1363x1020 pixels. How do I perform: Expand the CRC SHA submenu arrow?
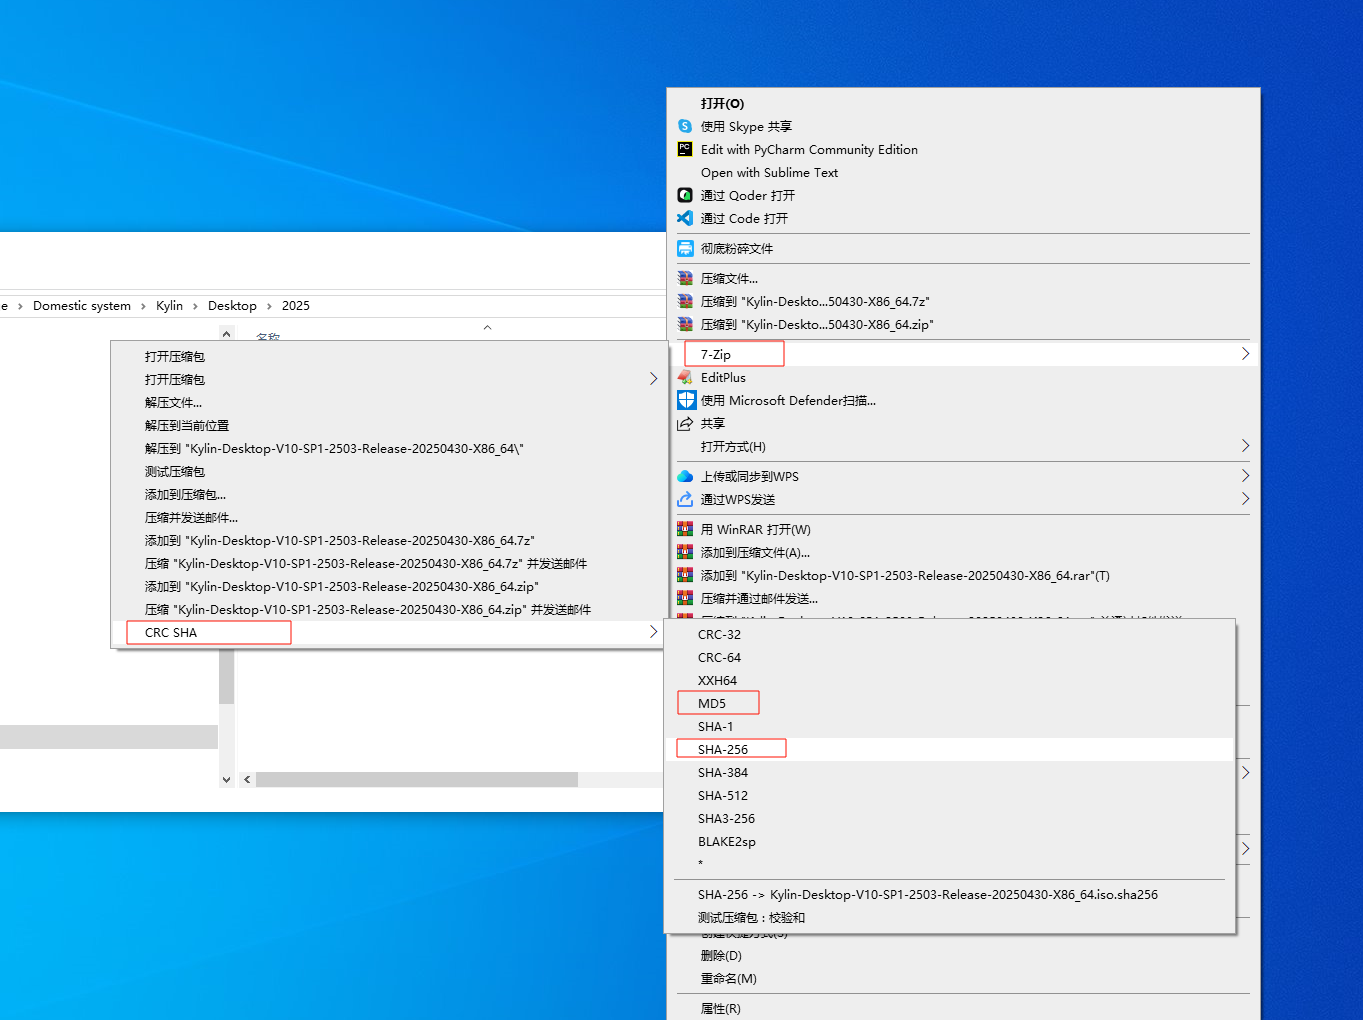(x=653, y=632)
